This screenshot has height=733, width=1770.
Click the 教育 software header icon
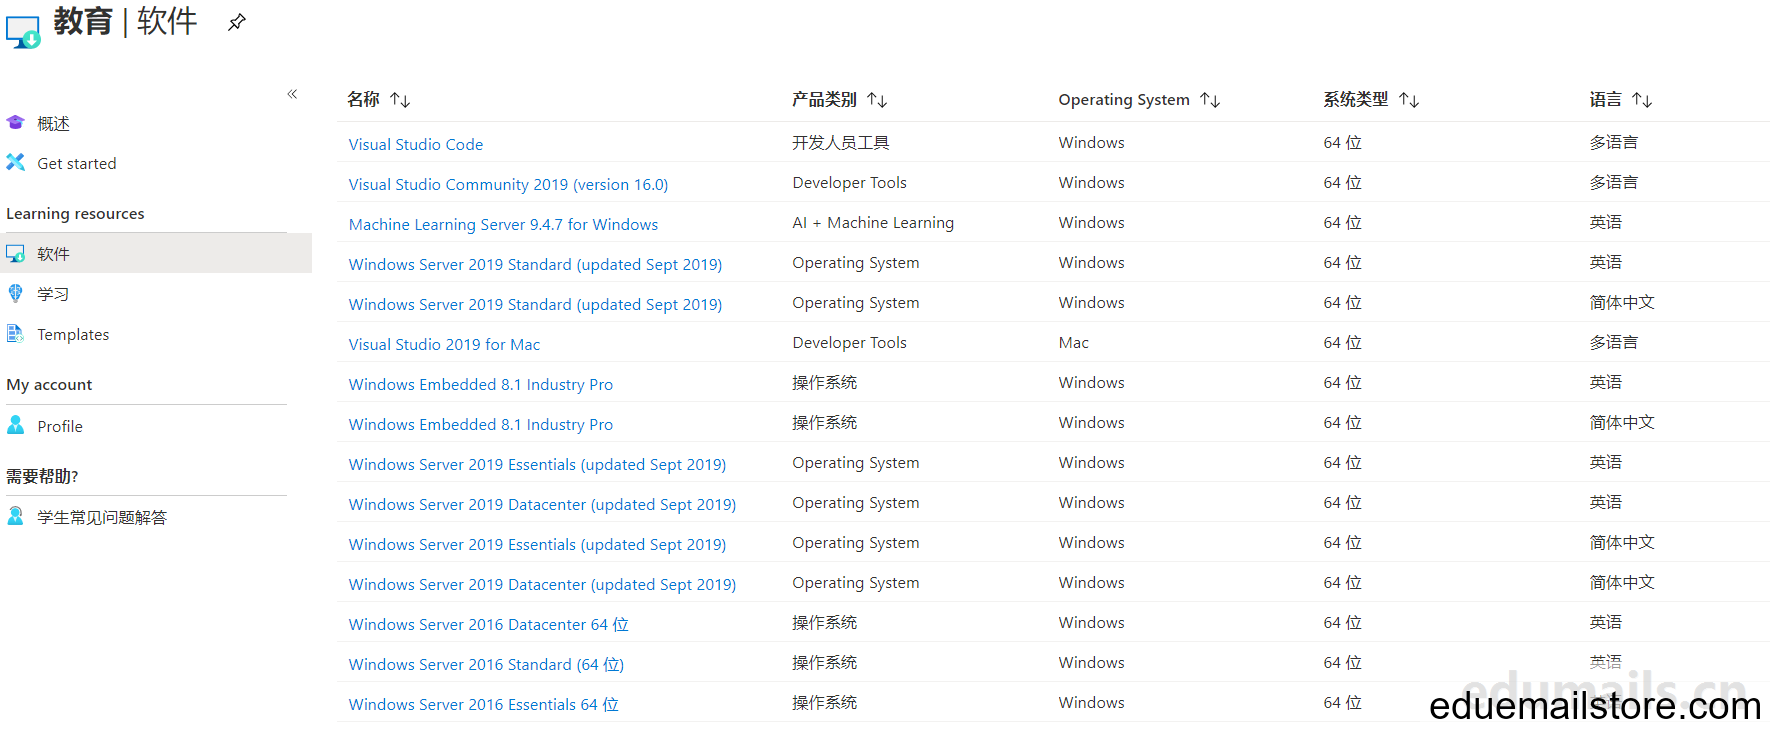[23, 31]
